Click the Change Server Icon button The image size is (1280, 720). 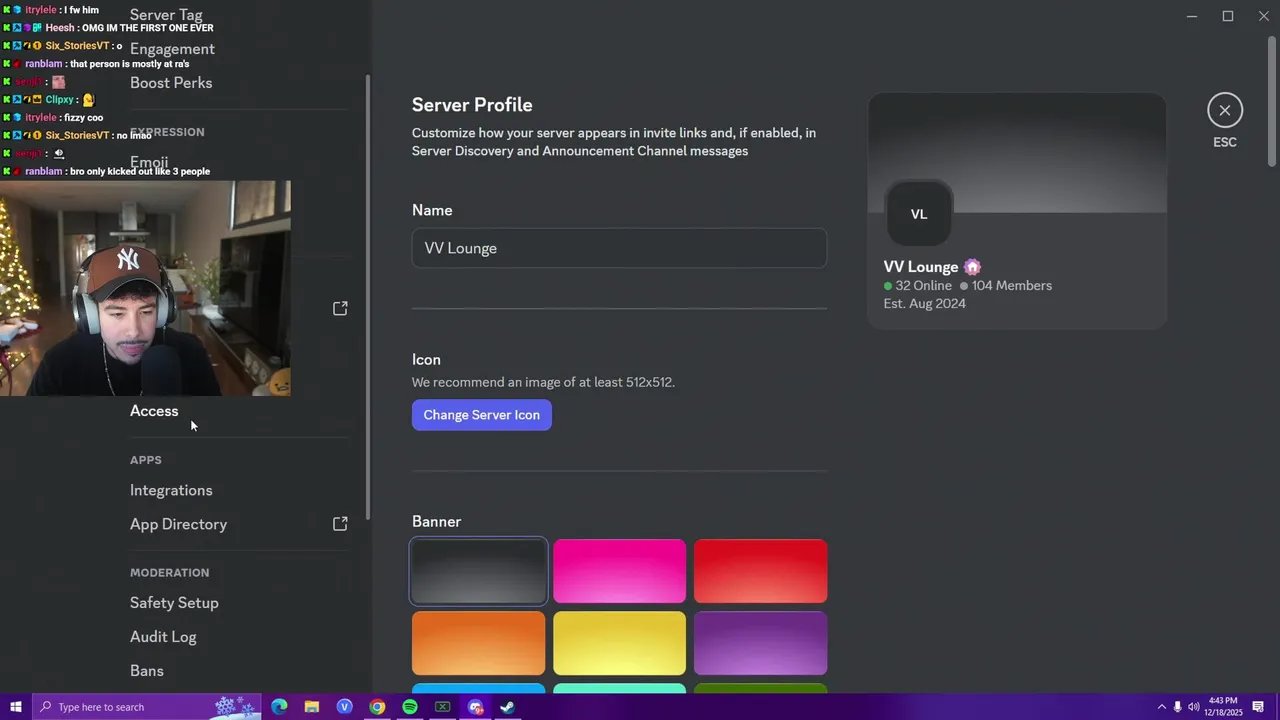(x=481, y=415)
